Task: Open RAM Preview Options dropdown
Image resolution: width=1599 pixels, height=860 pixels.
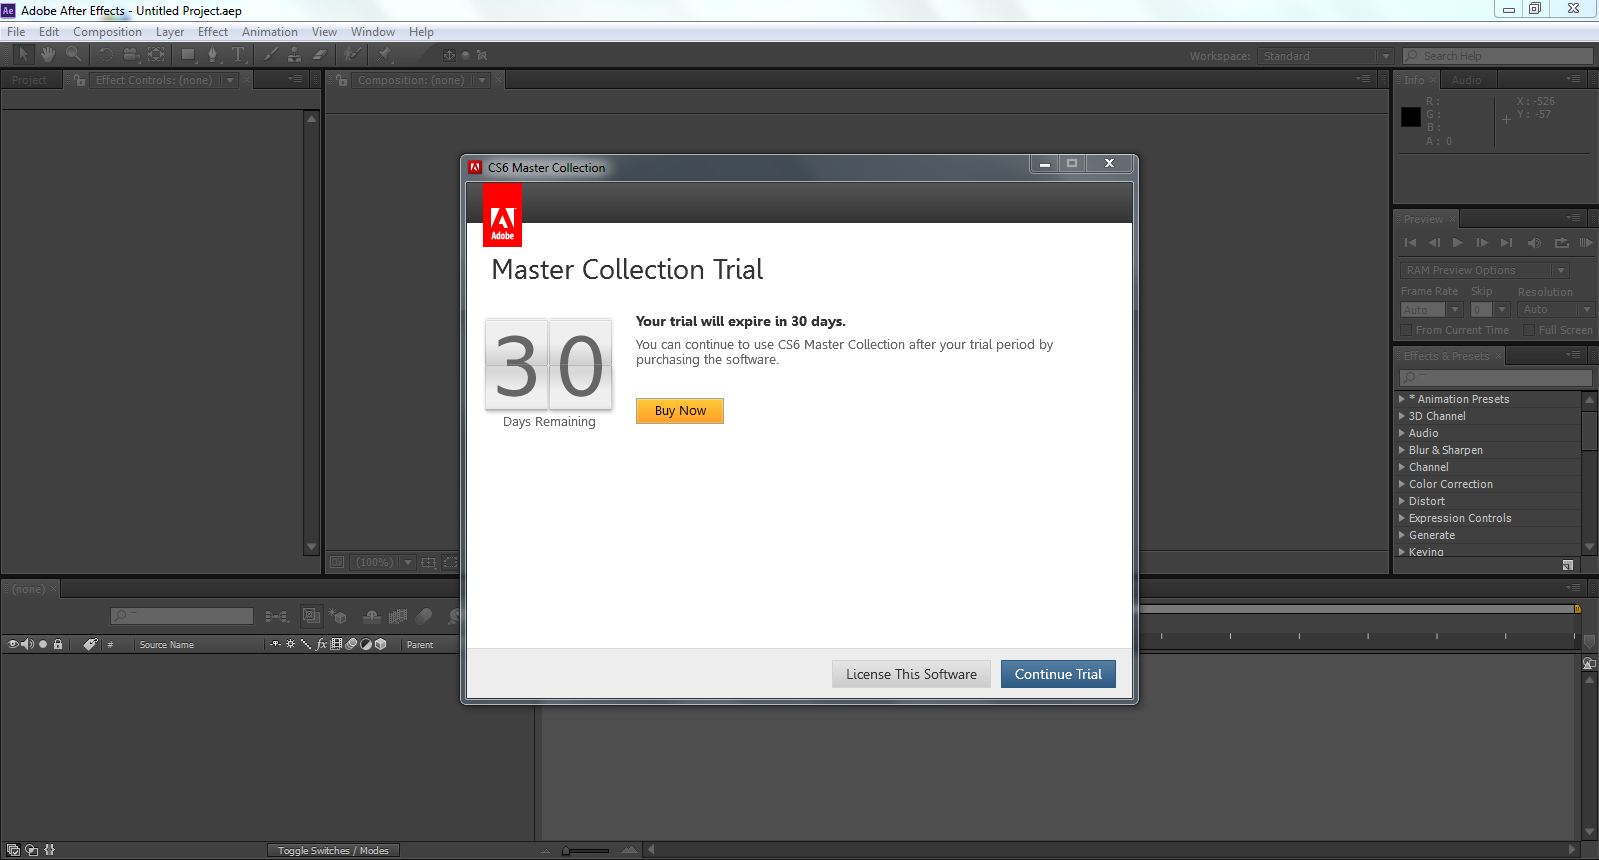Action: tap(1484, 270)
